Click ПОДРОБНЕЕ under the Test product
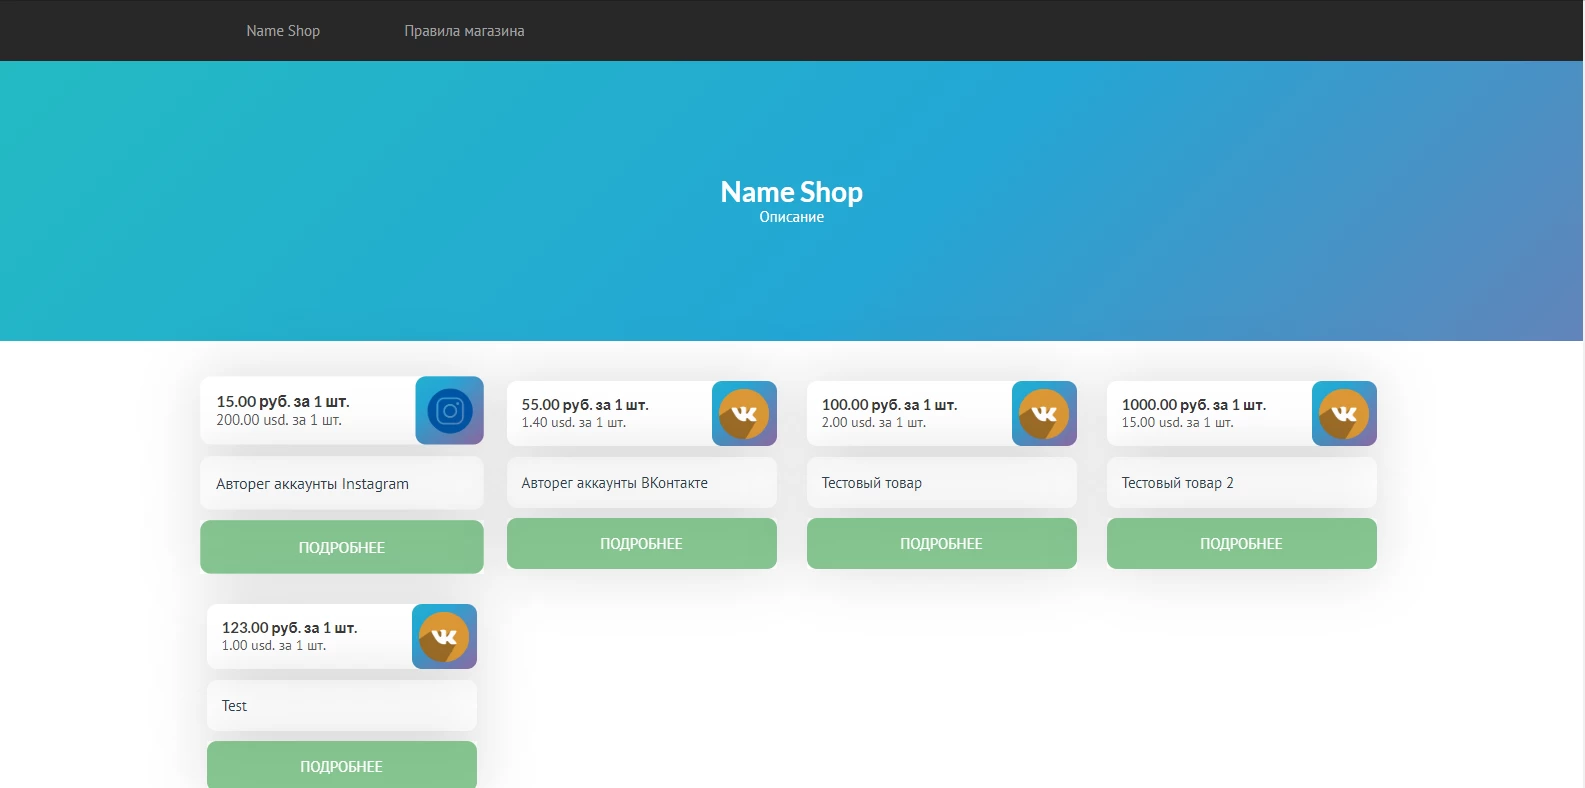 pos(342,765)
